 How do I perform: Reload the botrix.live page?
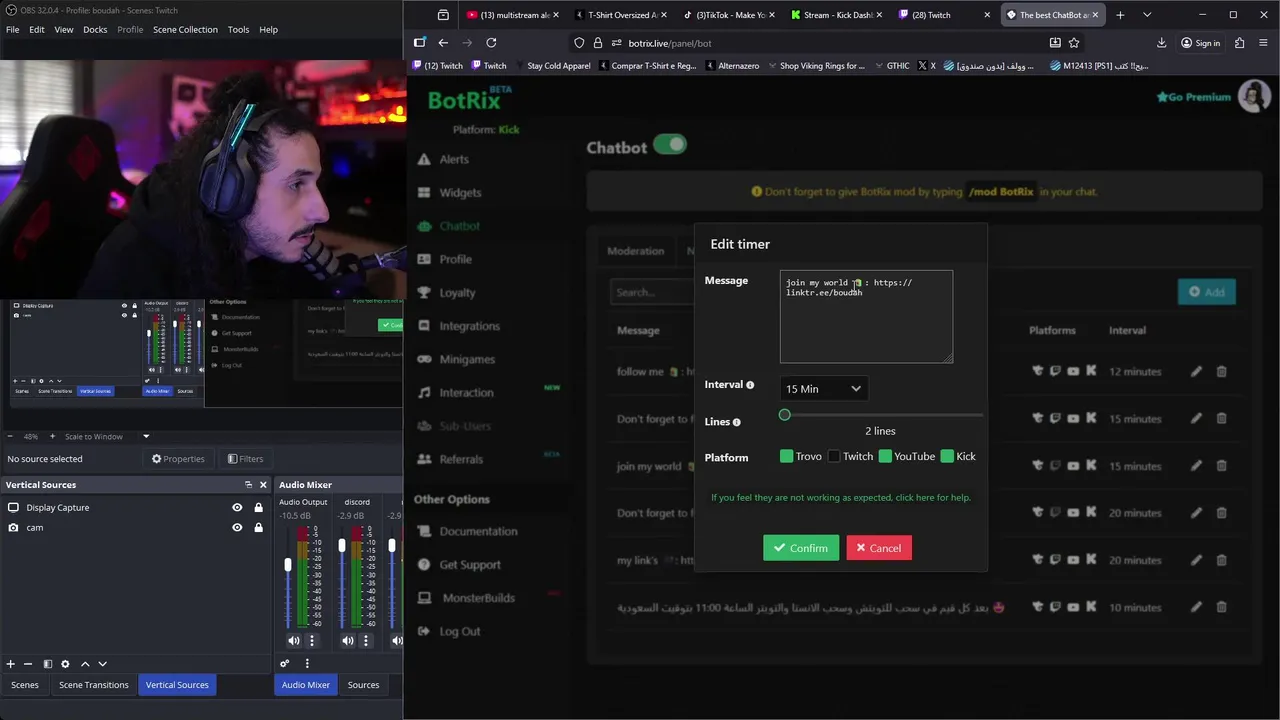click(x=491, y=43)
